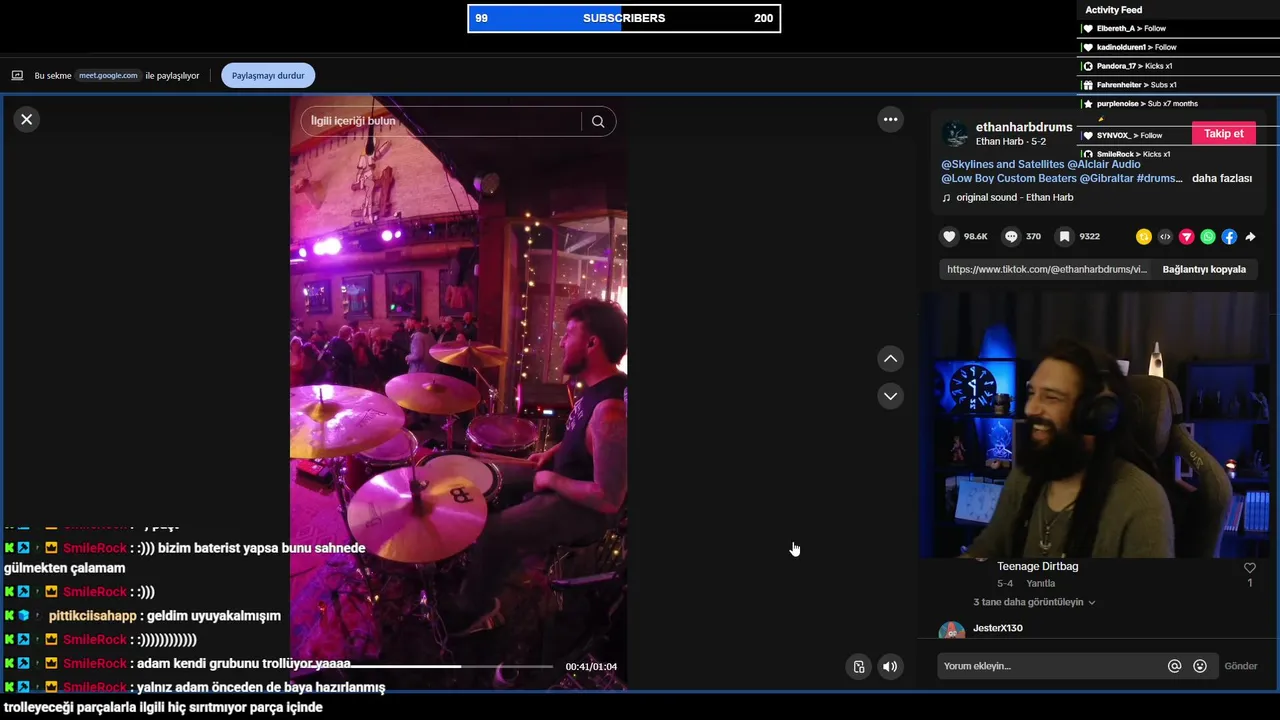The height and width of the screenshot is (720, 1280).
Task: Click @Low Boy Custom Beaters mention
Action: [1008, 178]
